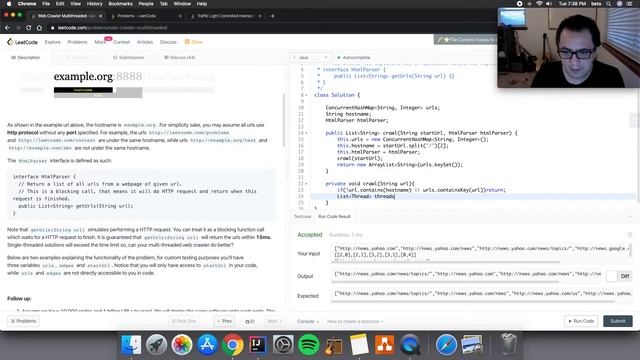Viewport: 640px width, 360px height.
Task: Open Finder from the dock
Action: [x=131, y=345]
